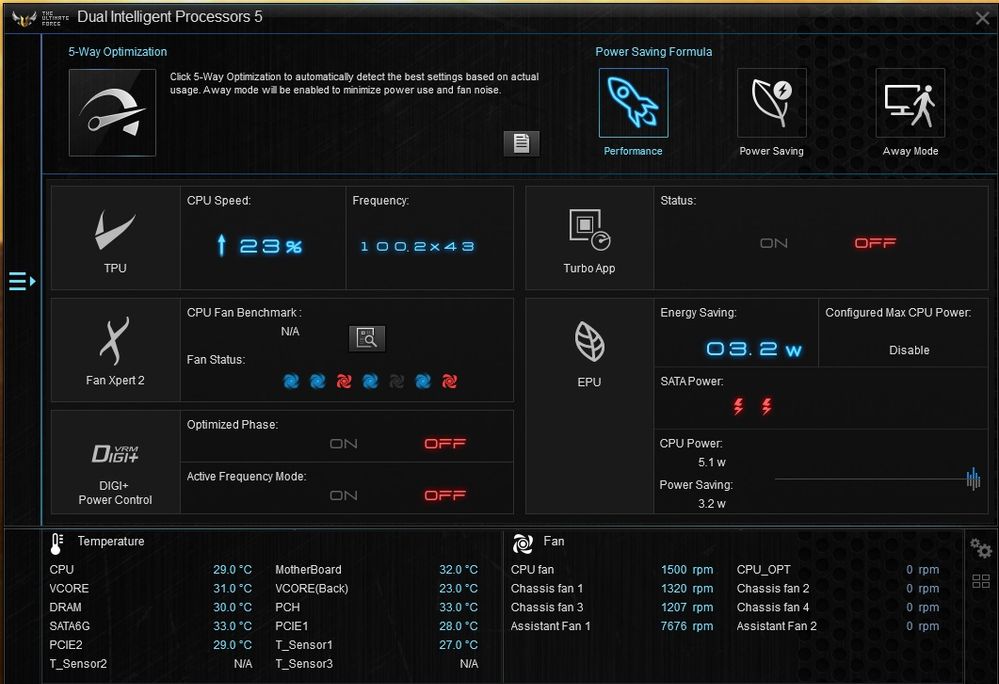Open the EPU leaf icon
This screenshot has width=999, height=684.
(589, 341)
